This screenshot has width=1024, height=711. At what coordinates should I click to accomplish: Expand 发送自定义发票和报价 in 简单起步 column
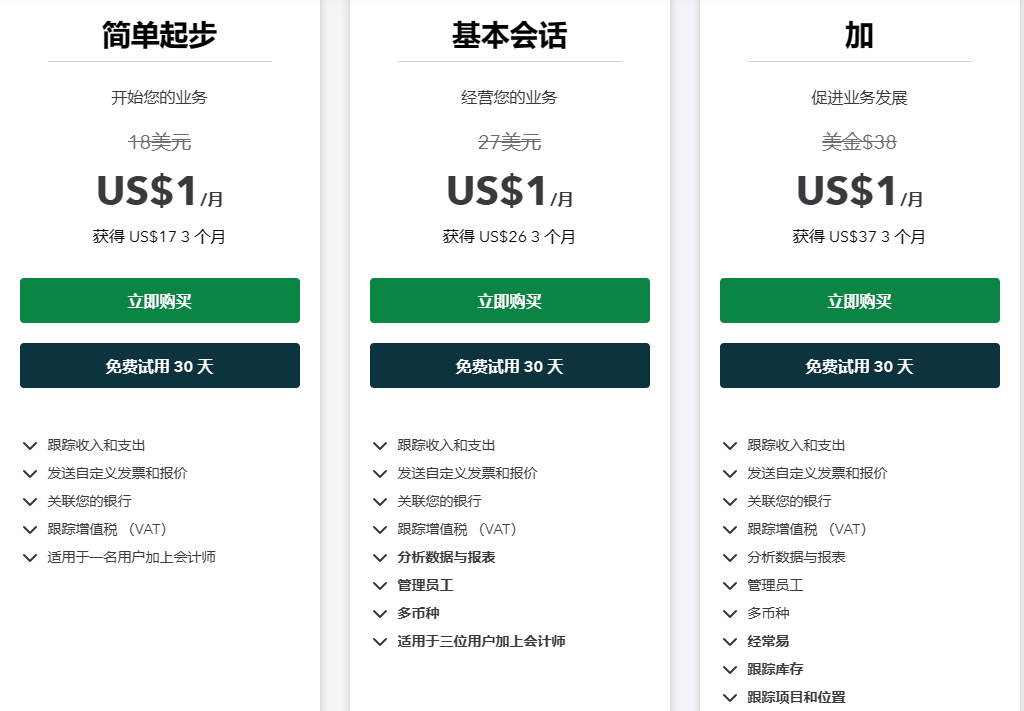[x=30, y=474]
